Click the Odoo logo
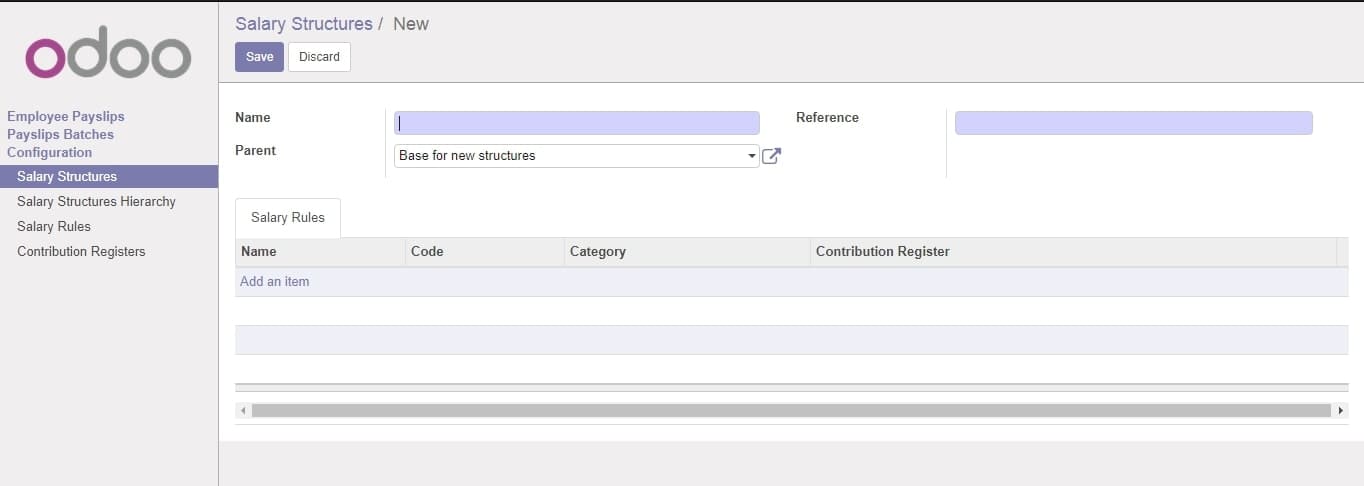The image size is (1364, 486). [108, 58]
